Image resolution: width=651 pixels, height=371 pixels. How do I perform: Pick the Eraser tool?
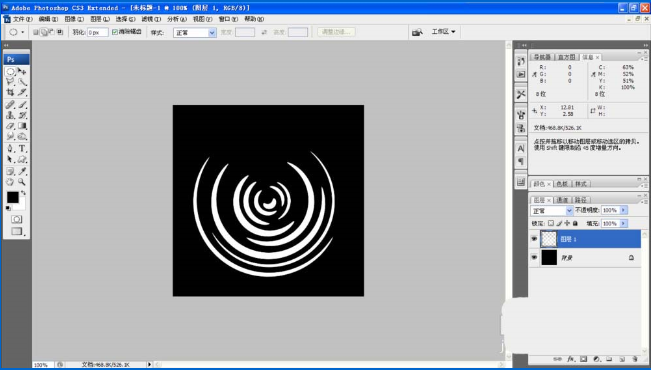[x=10, y=126]
